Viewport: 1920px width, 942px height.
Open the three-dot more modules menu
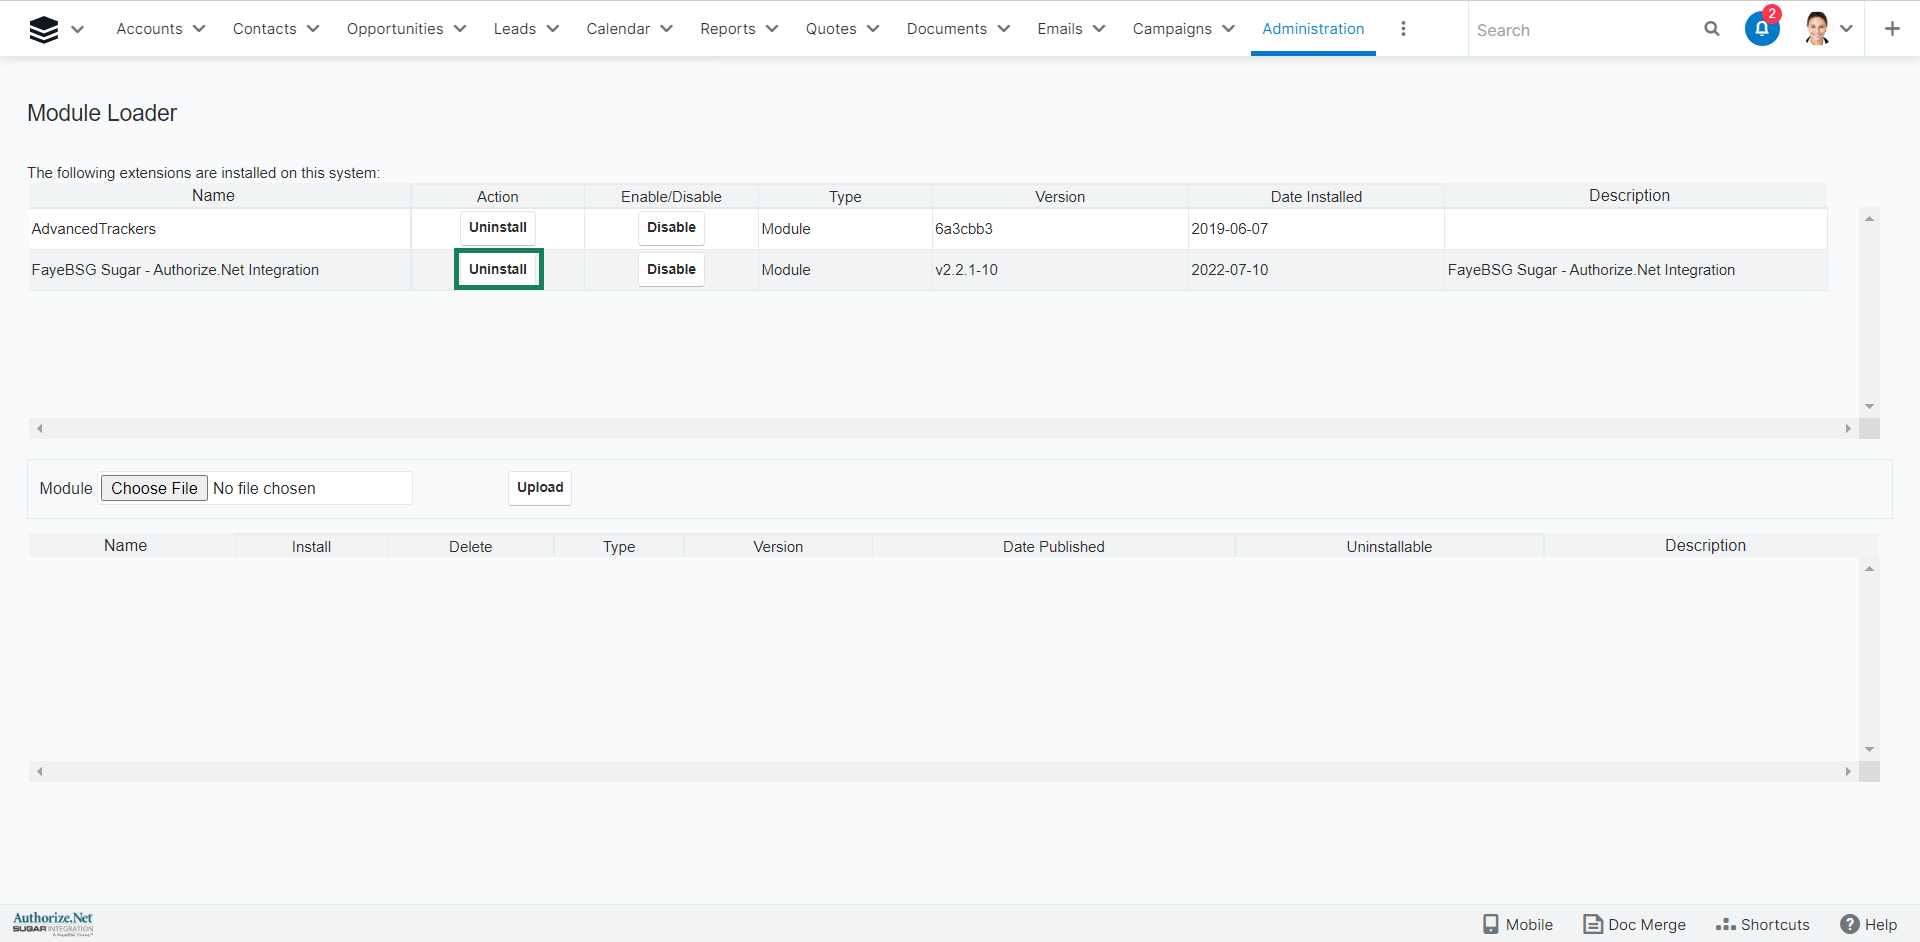click(x=1403, y=29)
